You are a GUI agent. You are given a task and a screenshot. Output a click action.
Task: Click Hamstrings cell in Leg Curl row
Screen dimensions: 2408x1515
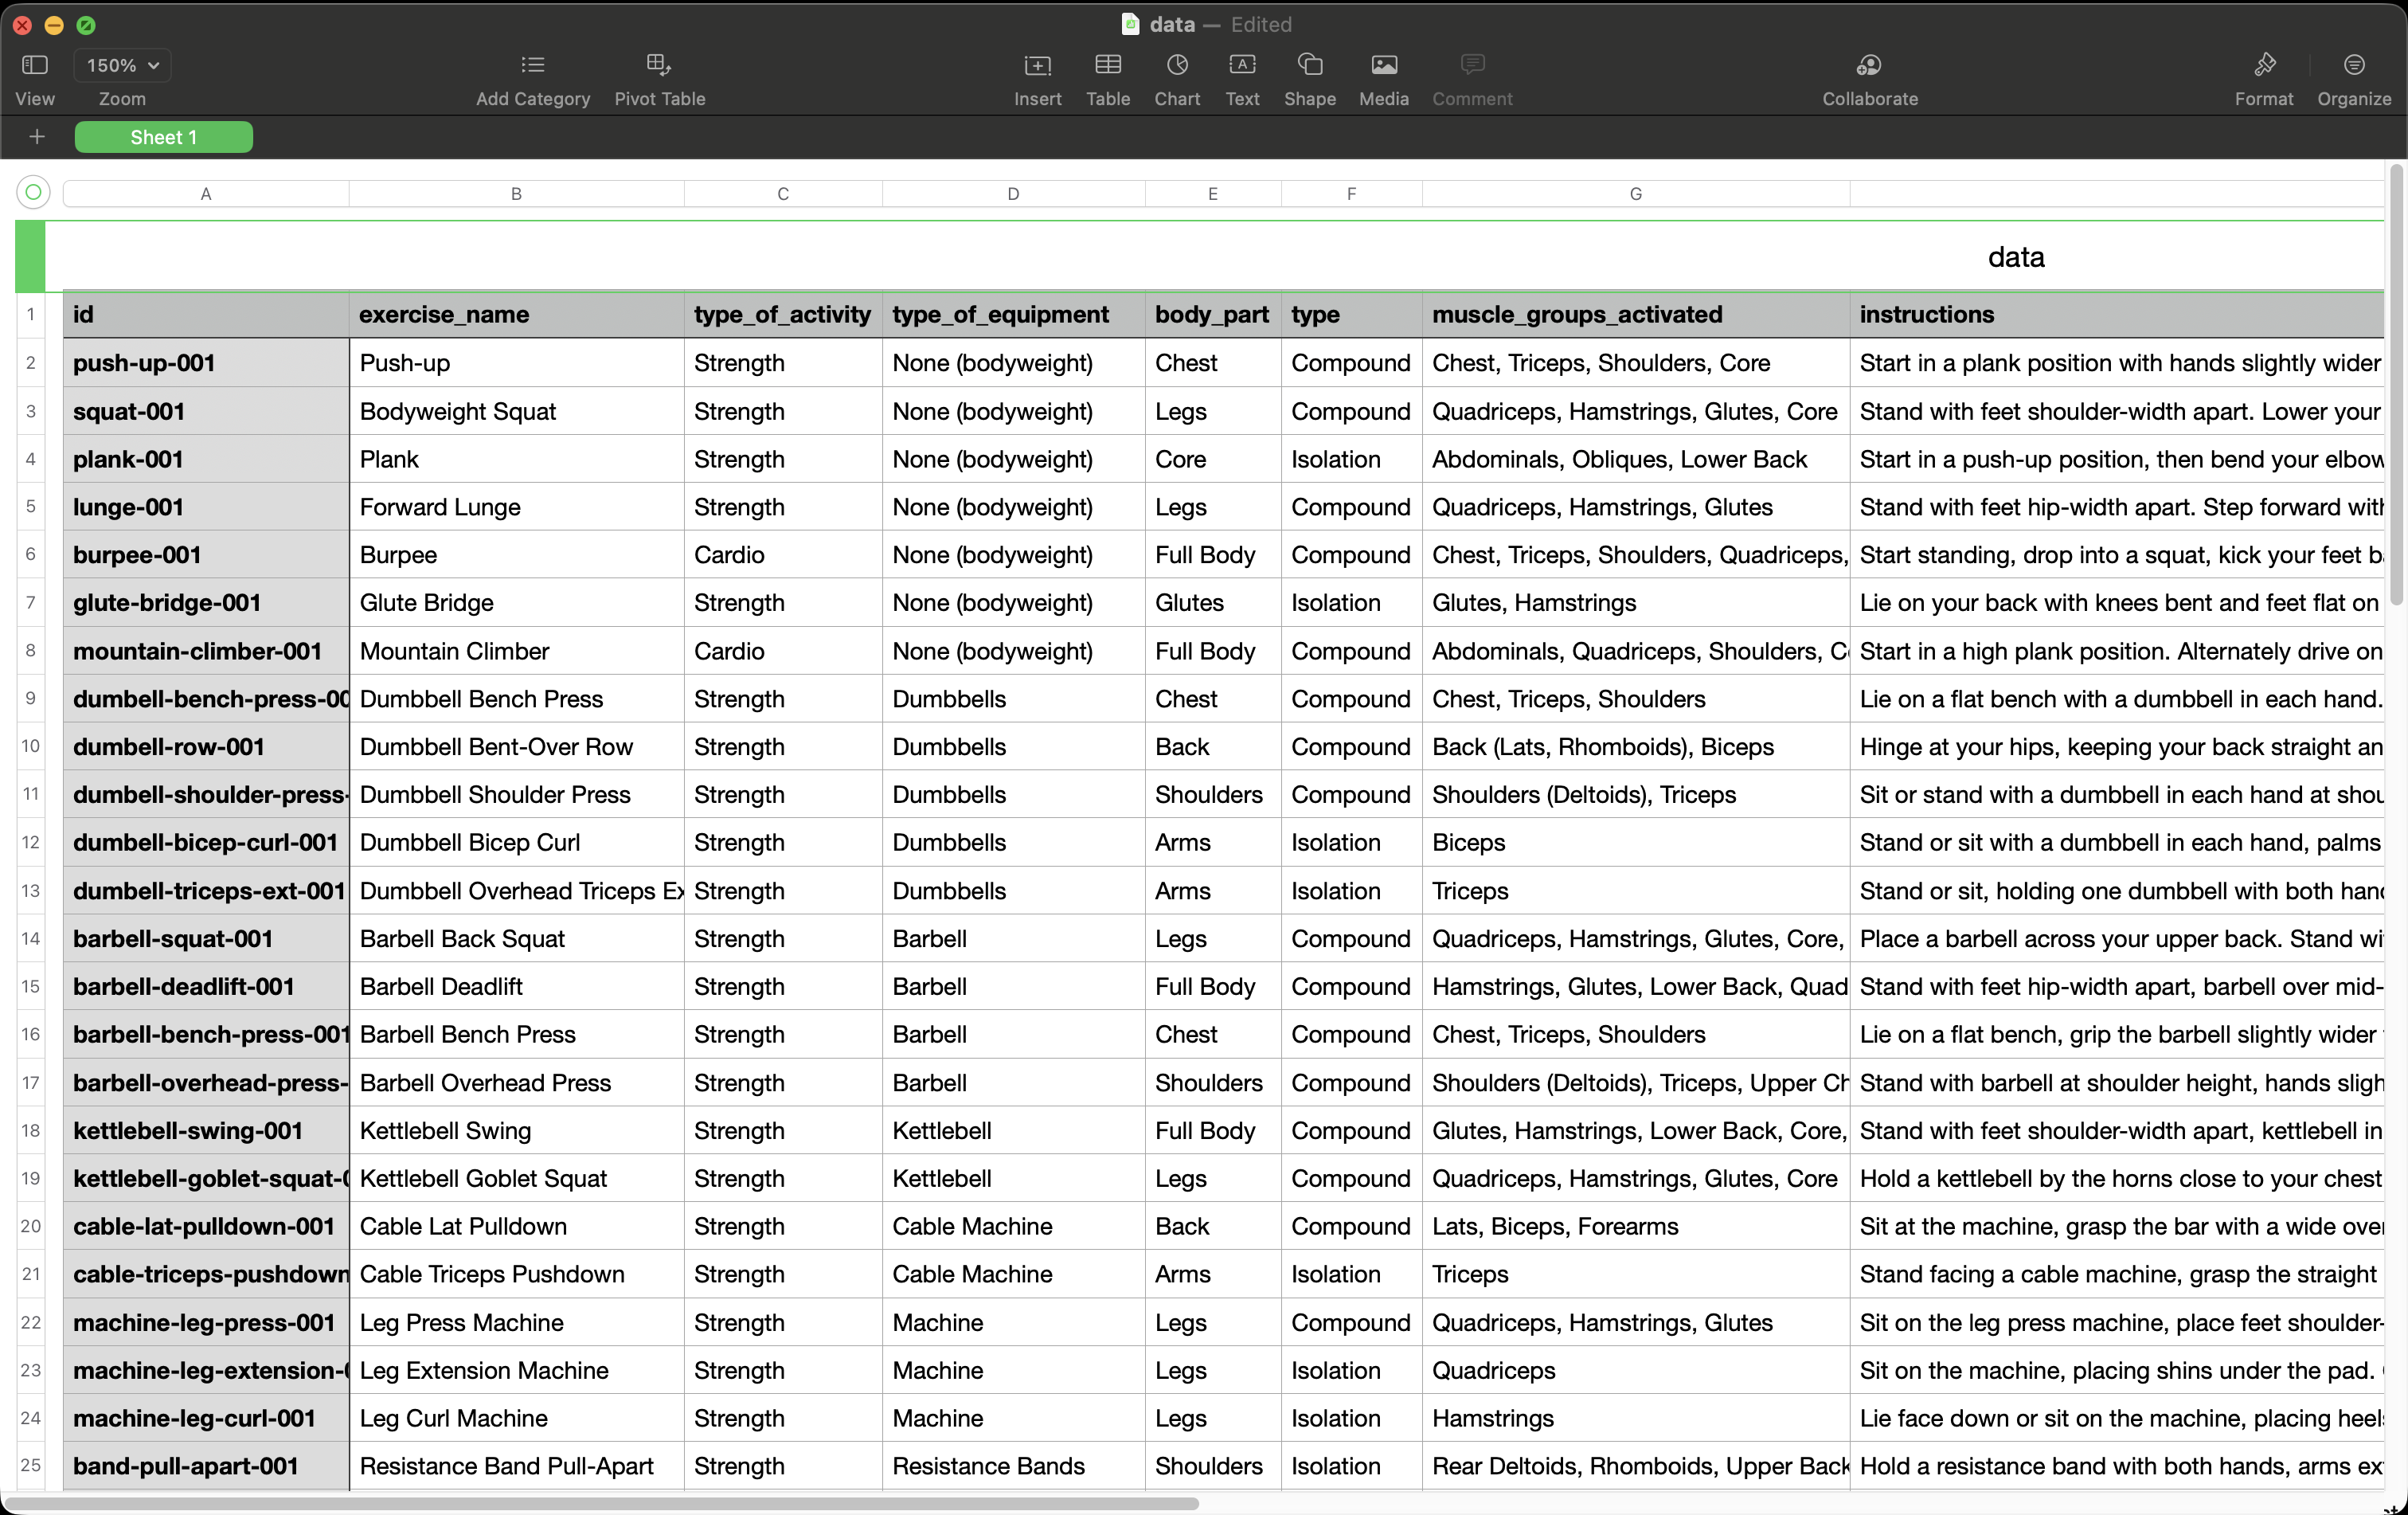tap(1636, 1418)
